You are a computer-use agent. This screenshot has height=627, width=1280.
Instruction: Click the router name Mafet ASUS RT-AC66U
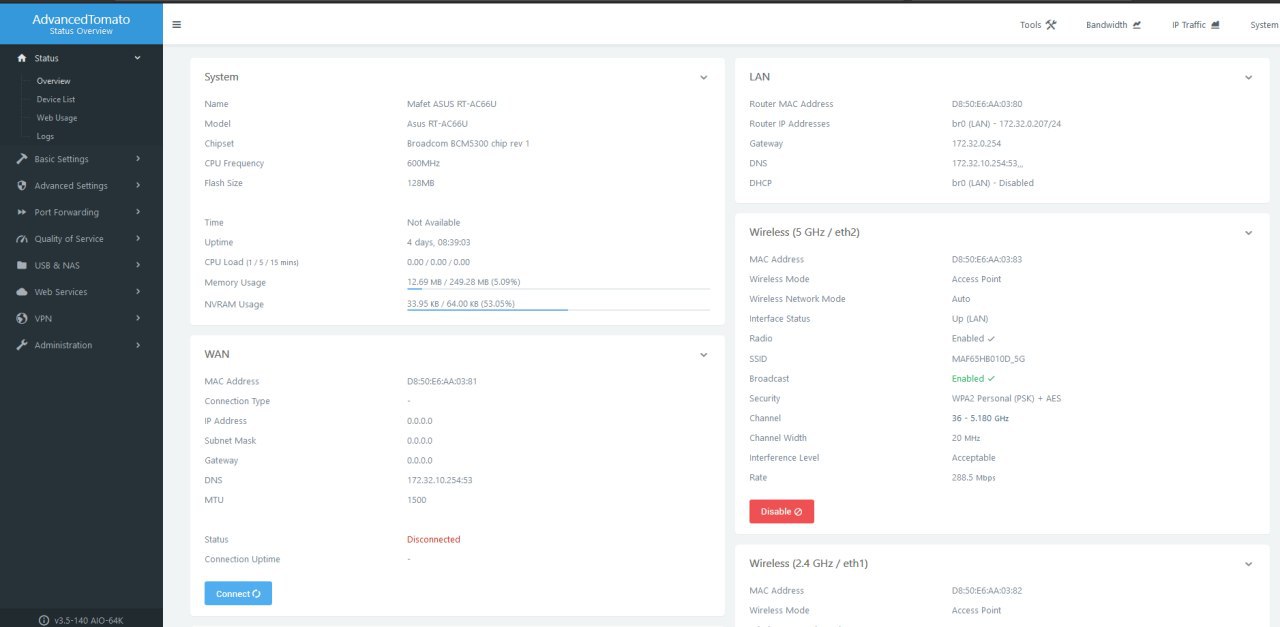coord(451,104)
